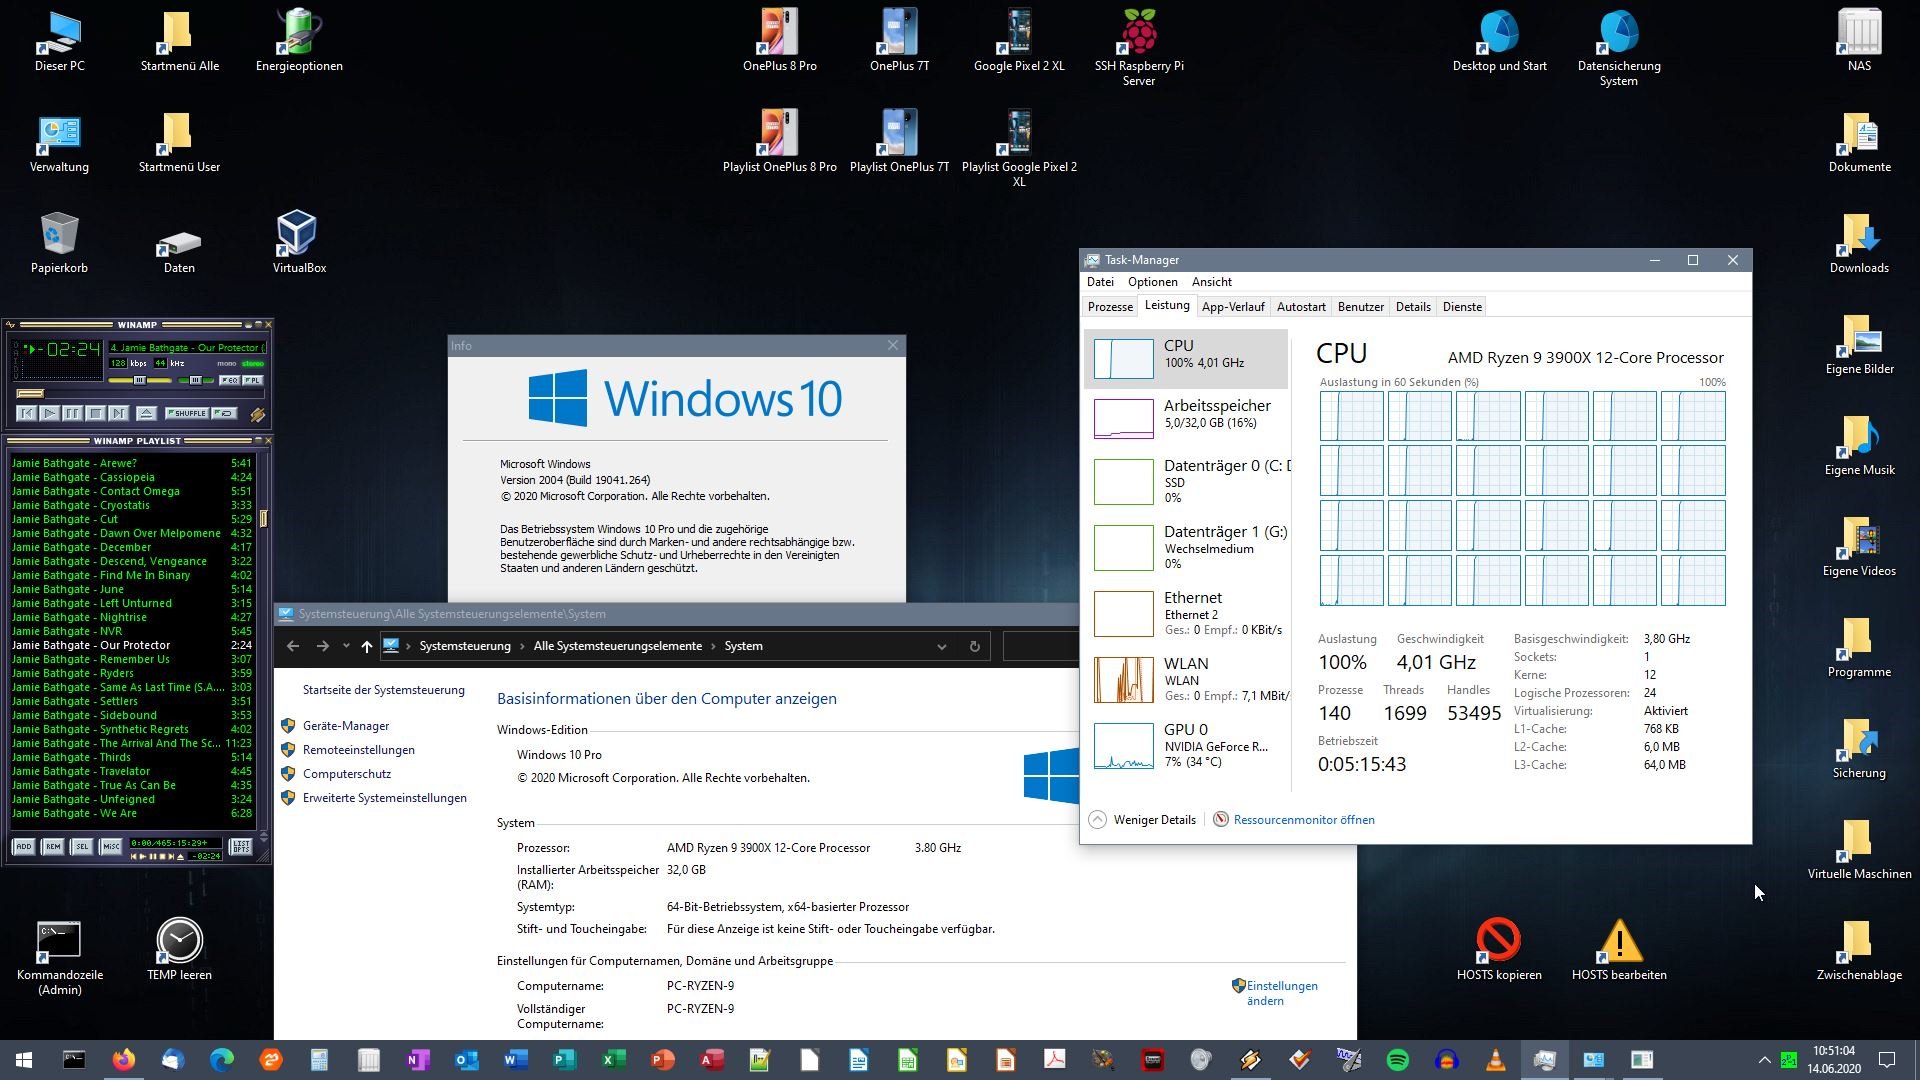This screenshot has height=1080, width=1920.
Task: Show hidden tray icons chevron
Action: [1764, 1060]
